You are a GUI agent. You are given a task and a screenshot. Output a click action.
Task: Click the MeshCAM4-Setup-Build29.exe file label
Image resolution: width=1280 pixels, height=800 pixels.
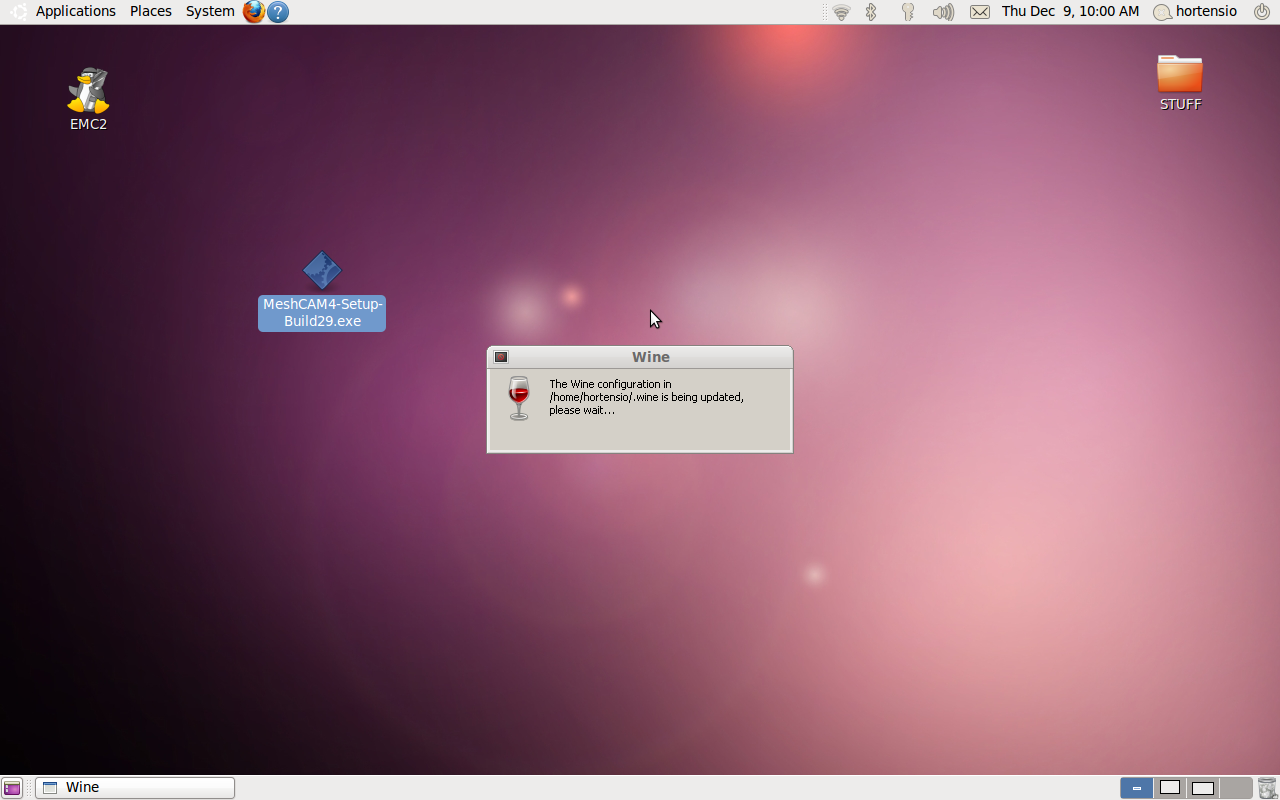[x=322, y=313]
